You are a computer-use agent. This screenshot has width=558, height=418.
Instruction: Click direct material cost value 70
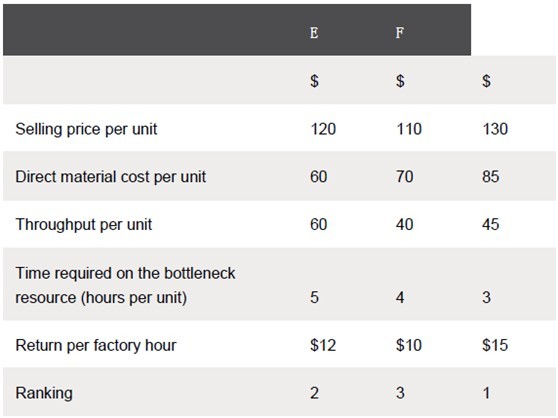(x=405, y=177)
